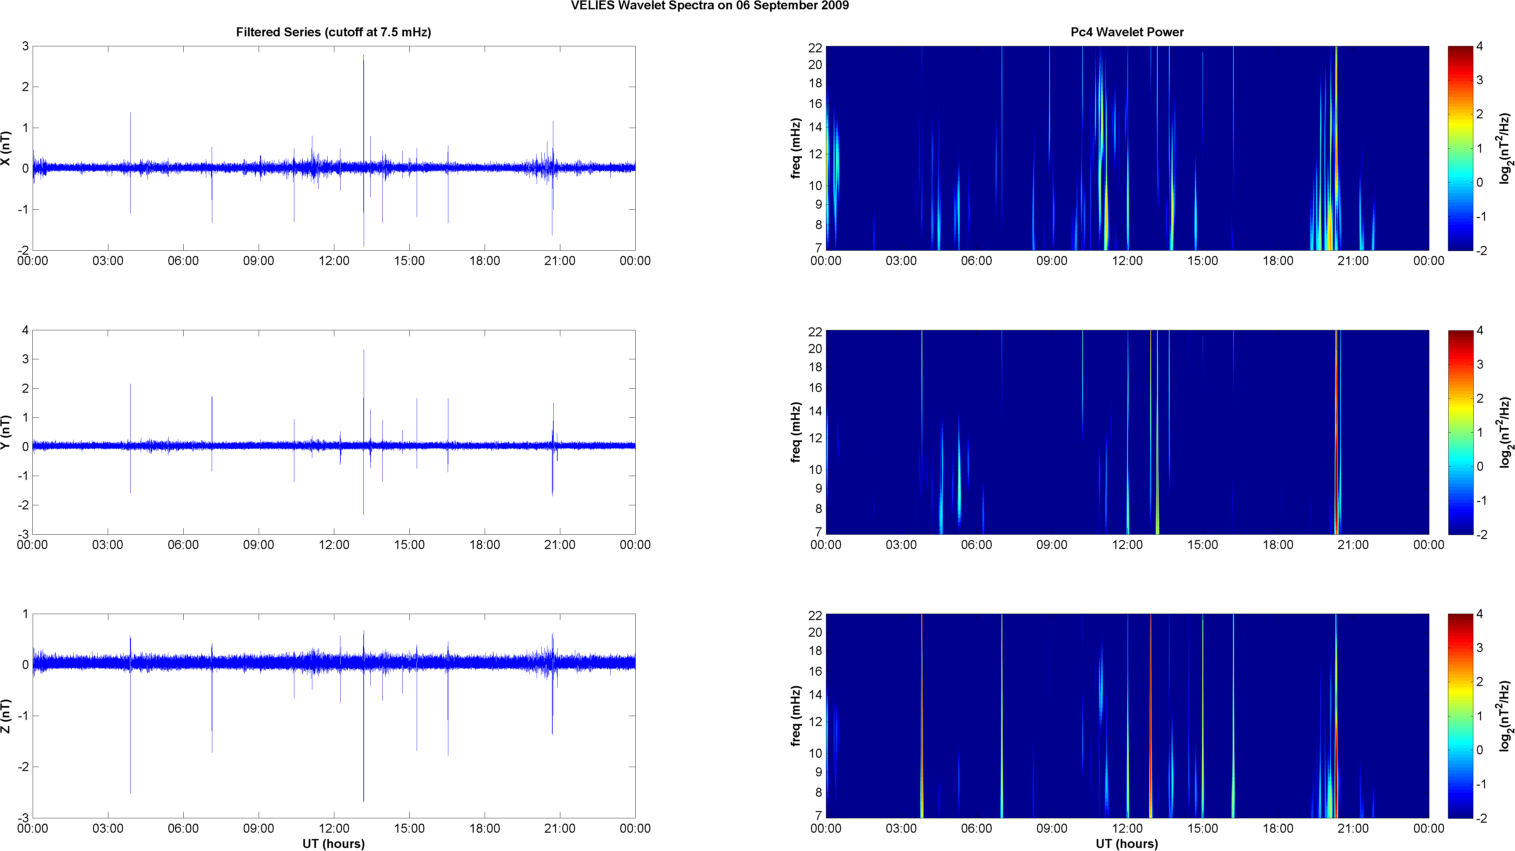Select the middle wavelet panel's colorbar
This screenshot has height=851, width=1515.
point(1460,432)
